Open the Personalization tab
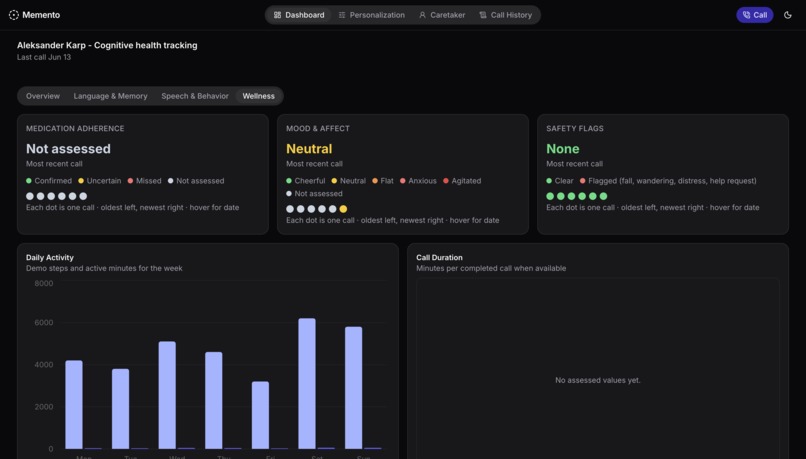 click(372, 15)
